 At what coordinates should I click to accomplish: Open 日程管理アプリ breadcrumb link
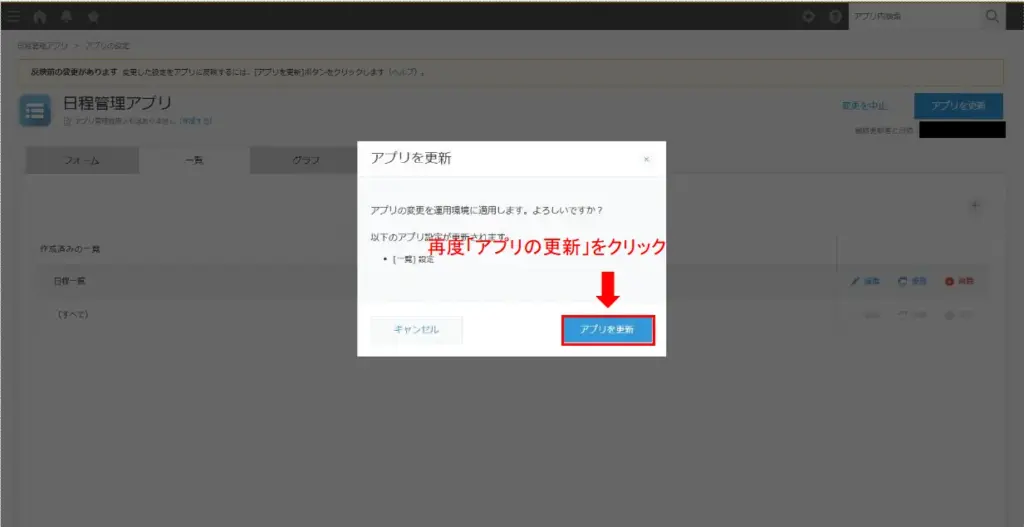pyautogui.click(x=42, y=46)
